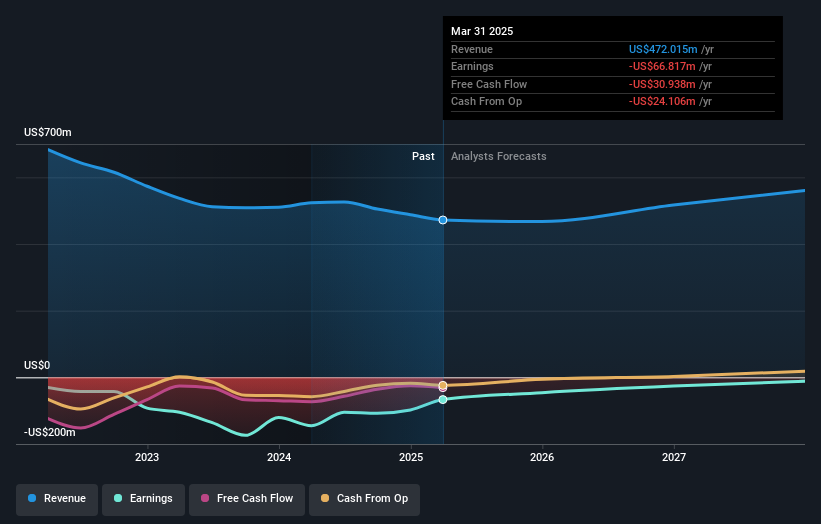Click the US$700m y-axis label

48,132
